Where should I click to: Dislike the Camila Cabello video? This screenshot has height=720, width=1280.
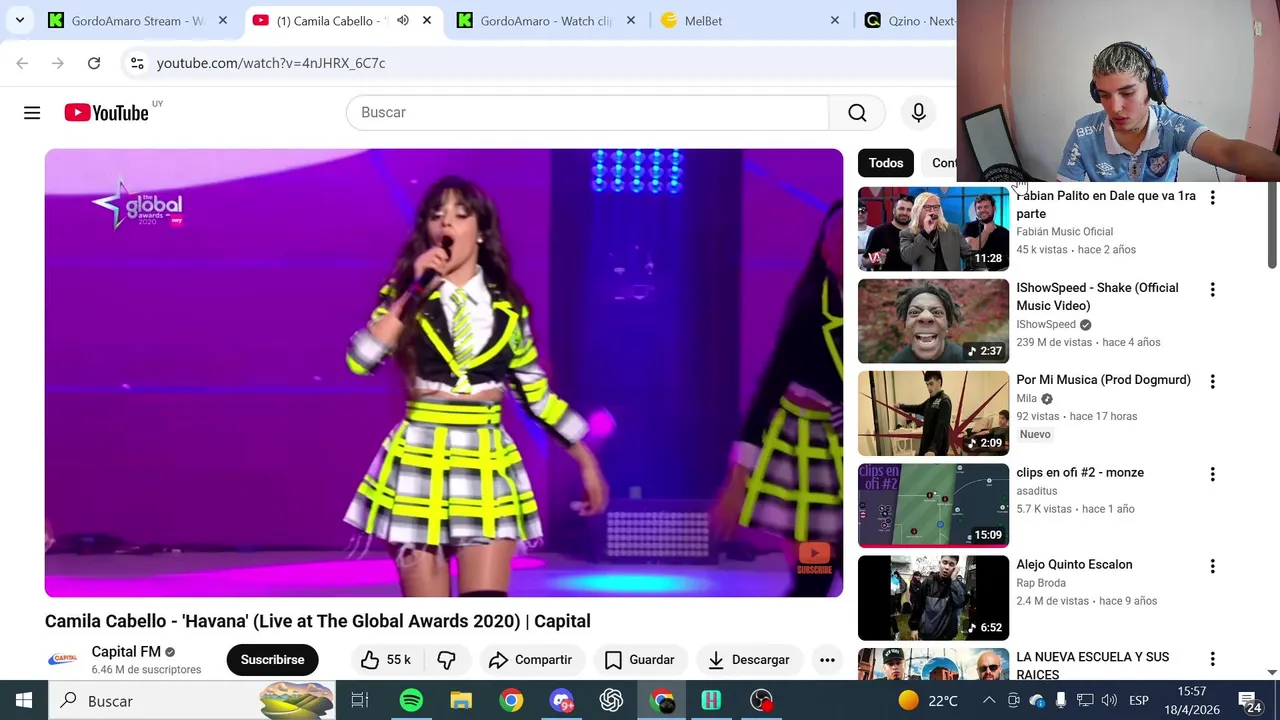point(447,660)
